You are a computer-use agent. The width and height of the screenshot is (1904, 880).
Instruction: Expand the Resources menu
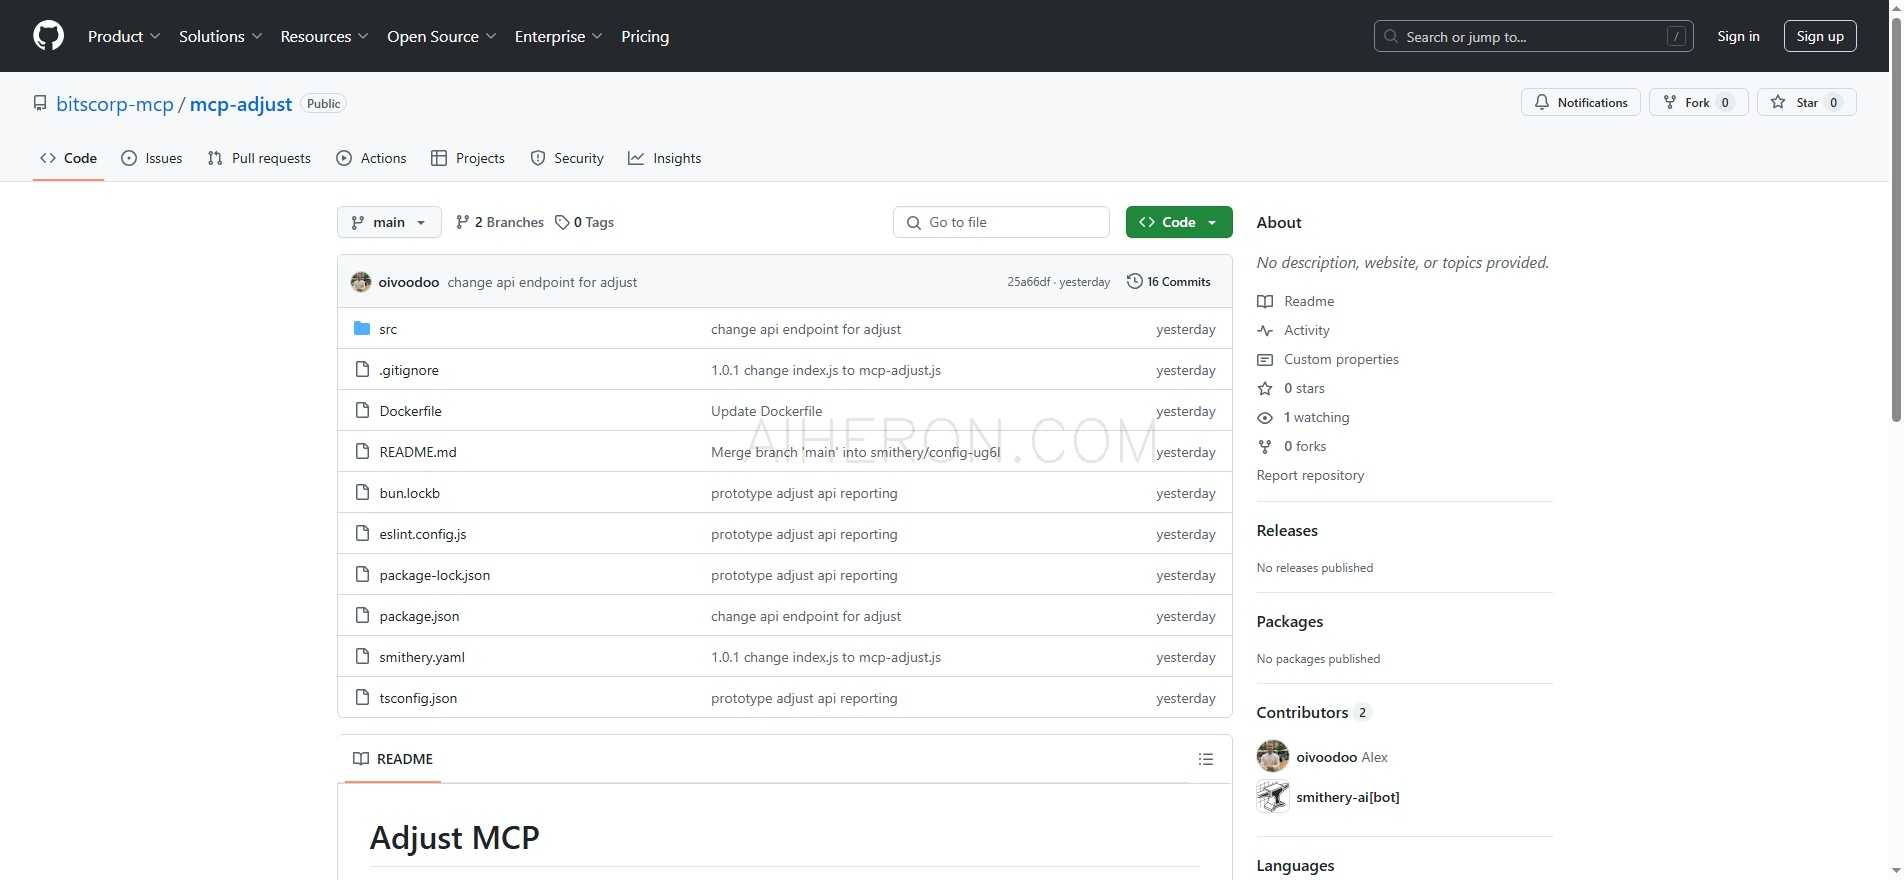coord(324,36)
